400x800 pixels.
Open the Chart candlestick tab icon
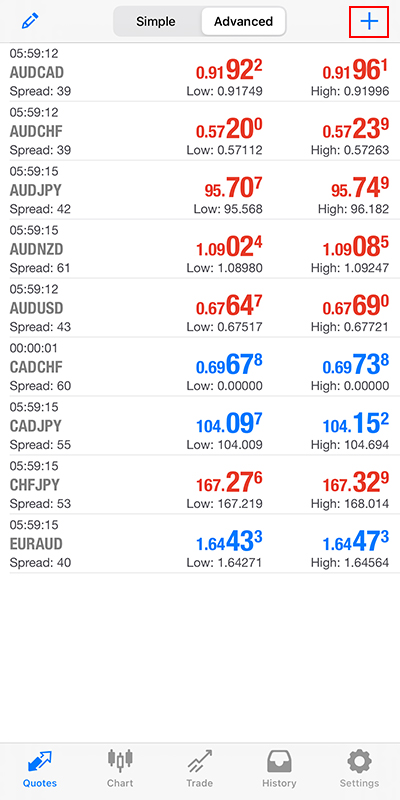pyautogui.click(x=120, y=761)
